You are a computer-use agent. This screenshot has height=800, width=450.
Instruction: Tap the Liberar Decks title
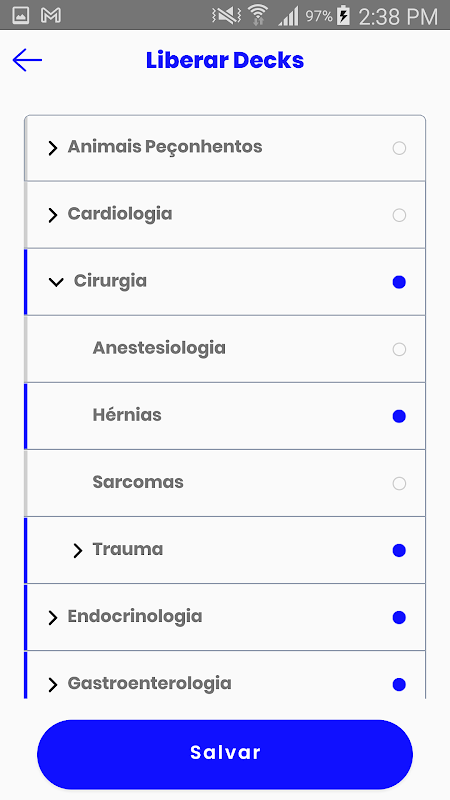coord(225,60)
